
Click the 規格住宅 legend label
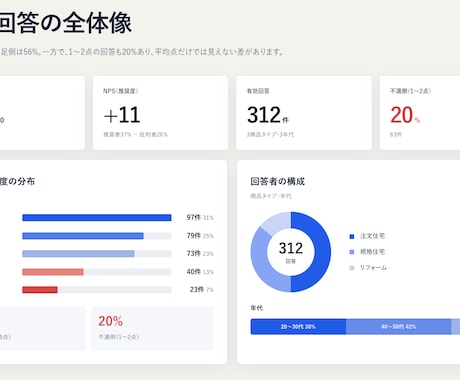(x=372, y=252)
